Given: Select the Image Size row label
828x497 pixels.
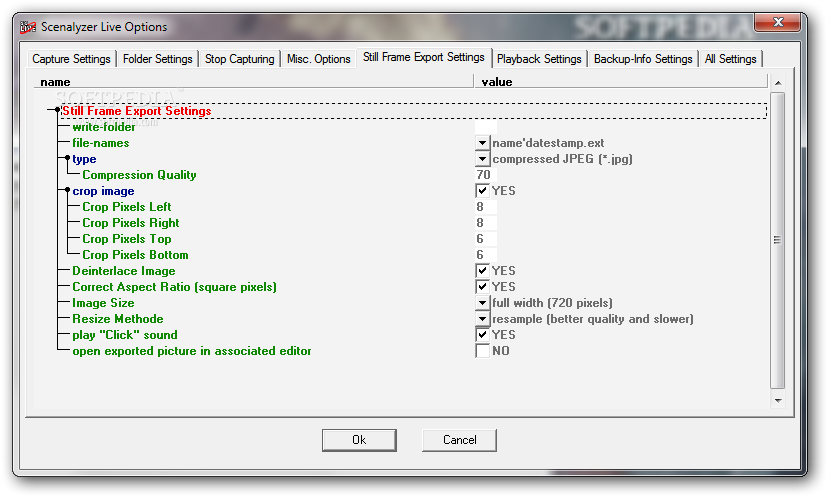Looking at the screenshot, I should click(104, 303).
